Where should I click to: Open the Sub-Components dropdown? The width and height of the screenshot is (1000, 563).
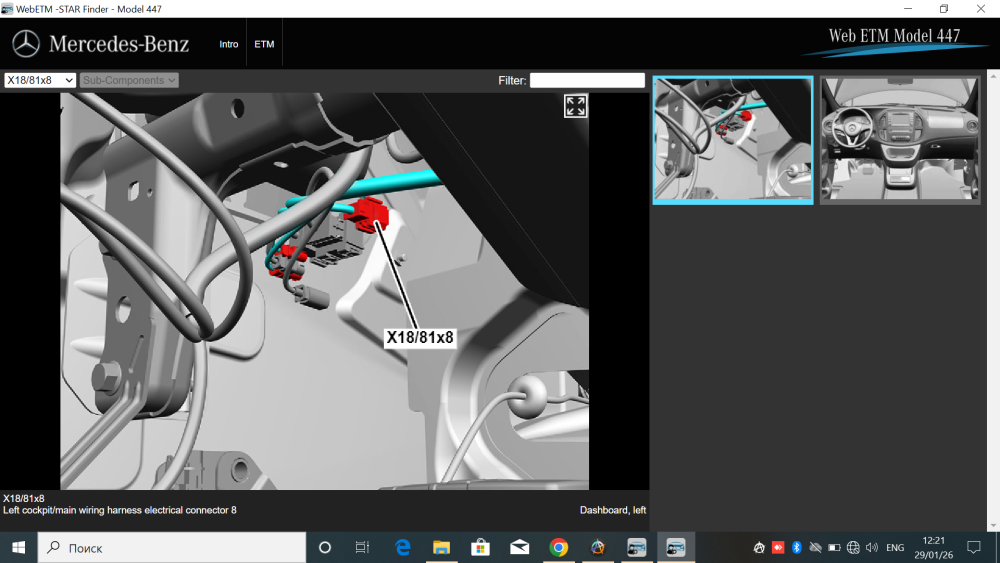[x=129, y=80]
